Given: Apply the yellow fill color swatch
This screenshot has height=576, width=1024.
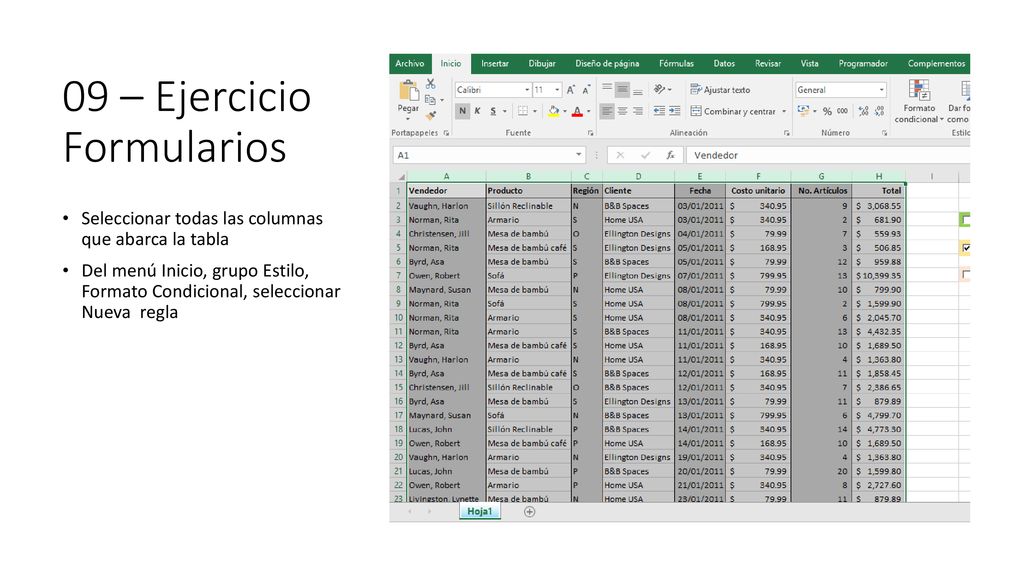Looking at the screenshot, I should tap(553, 112).
